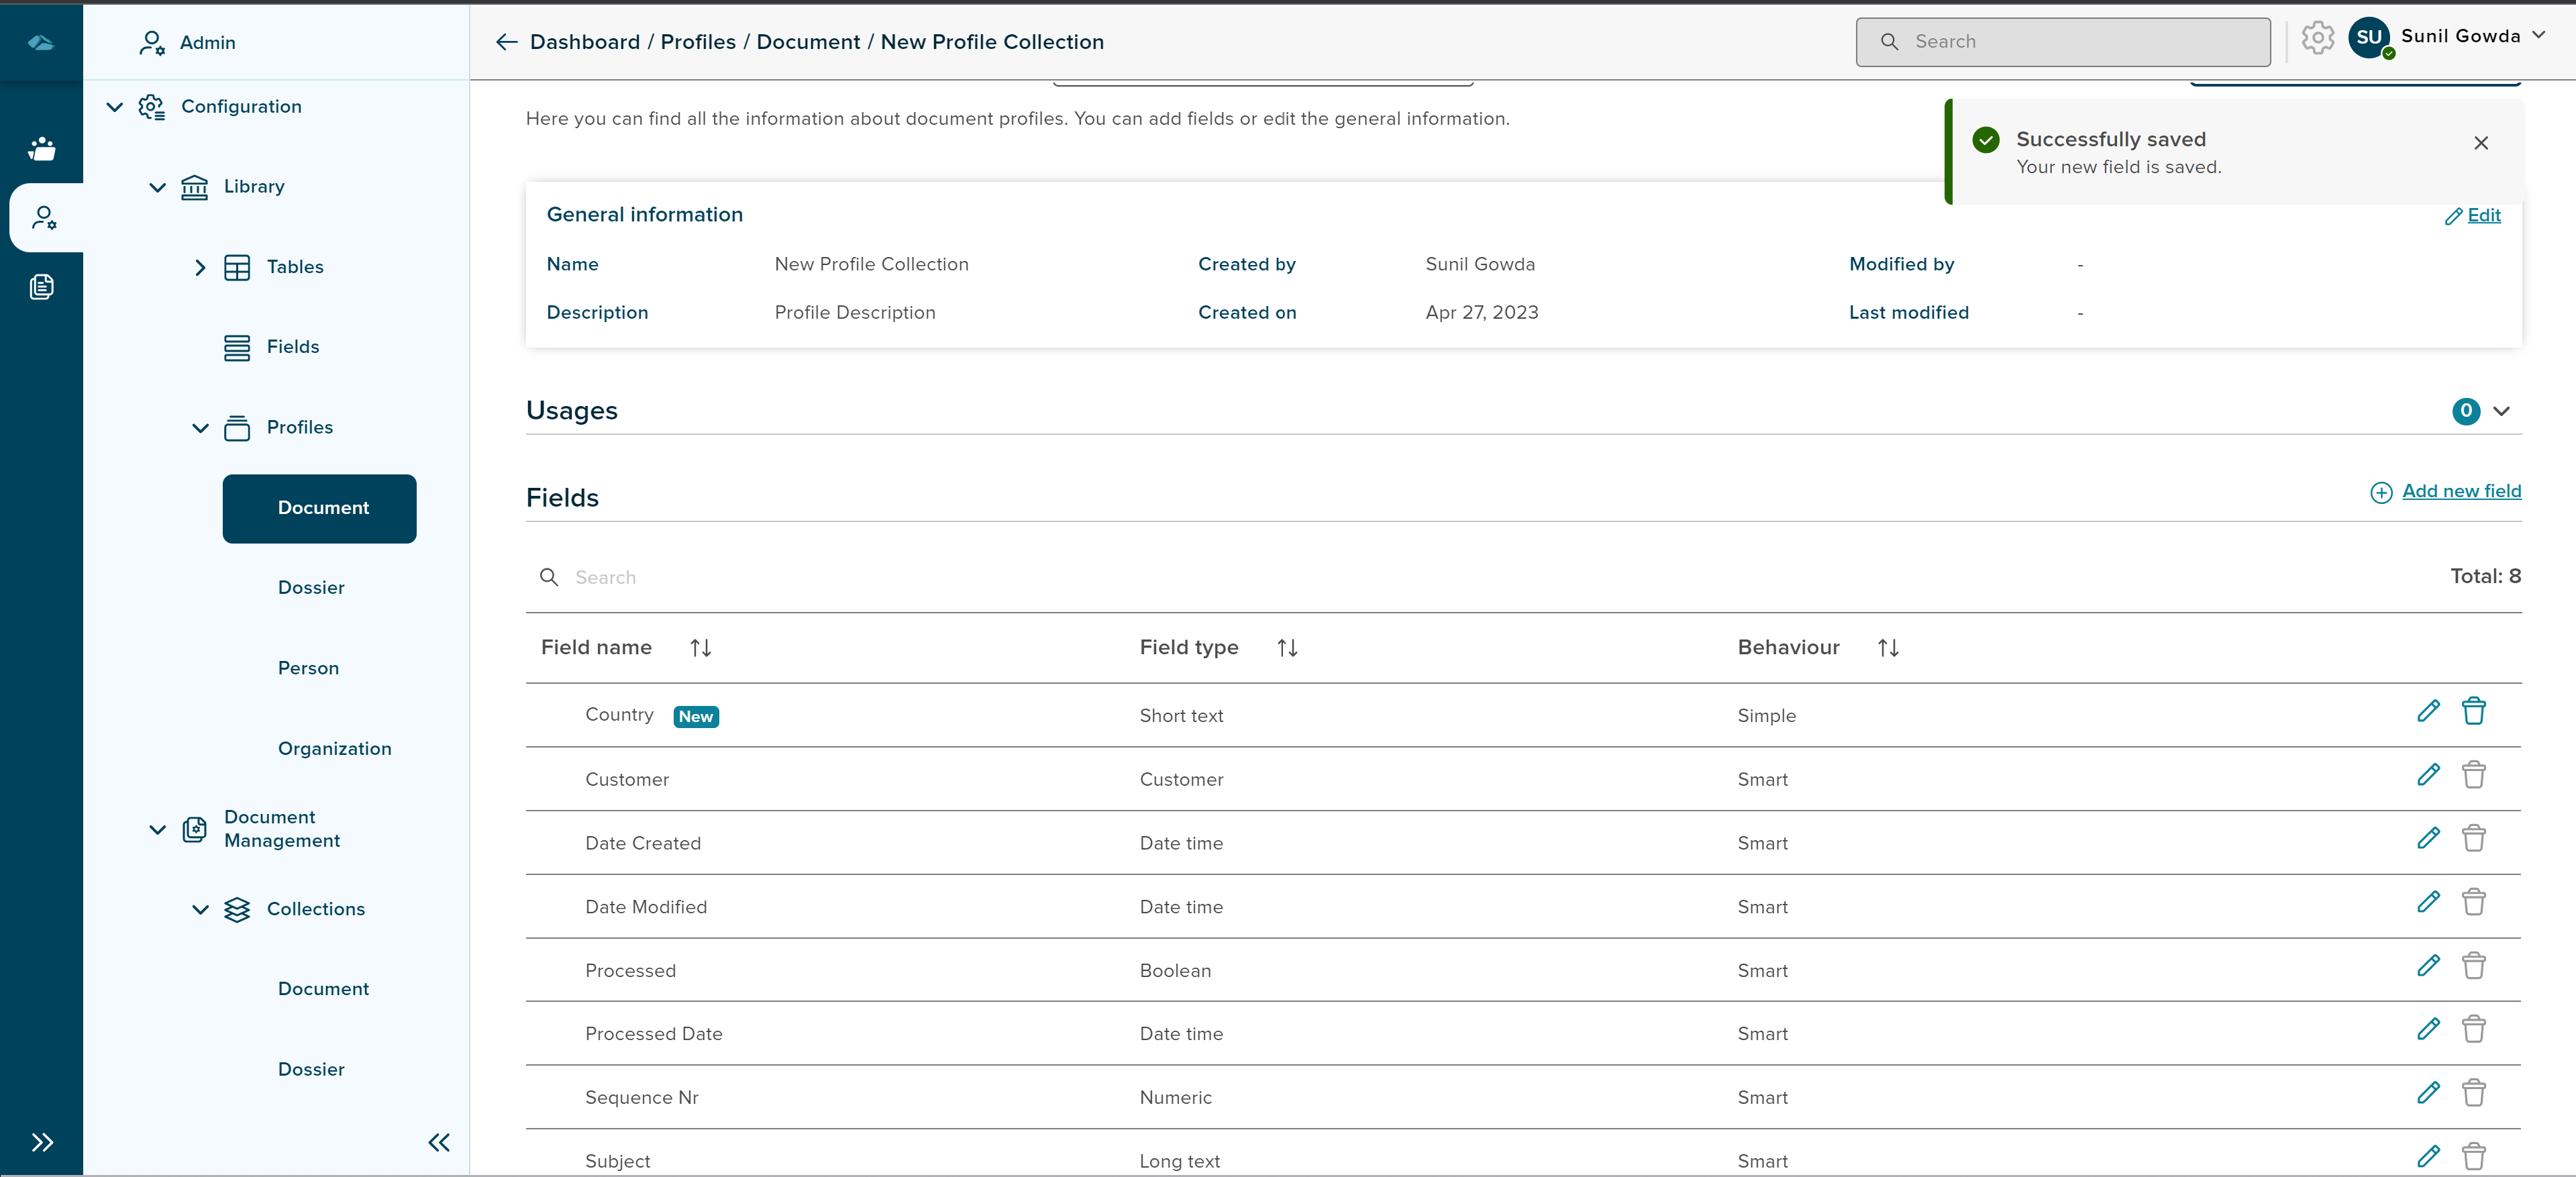The image size is (2576, 1177).
Task: Open the documents icon in left rail
Action: tap(42, 287)
